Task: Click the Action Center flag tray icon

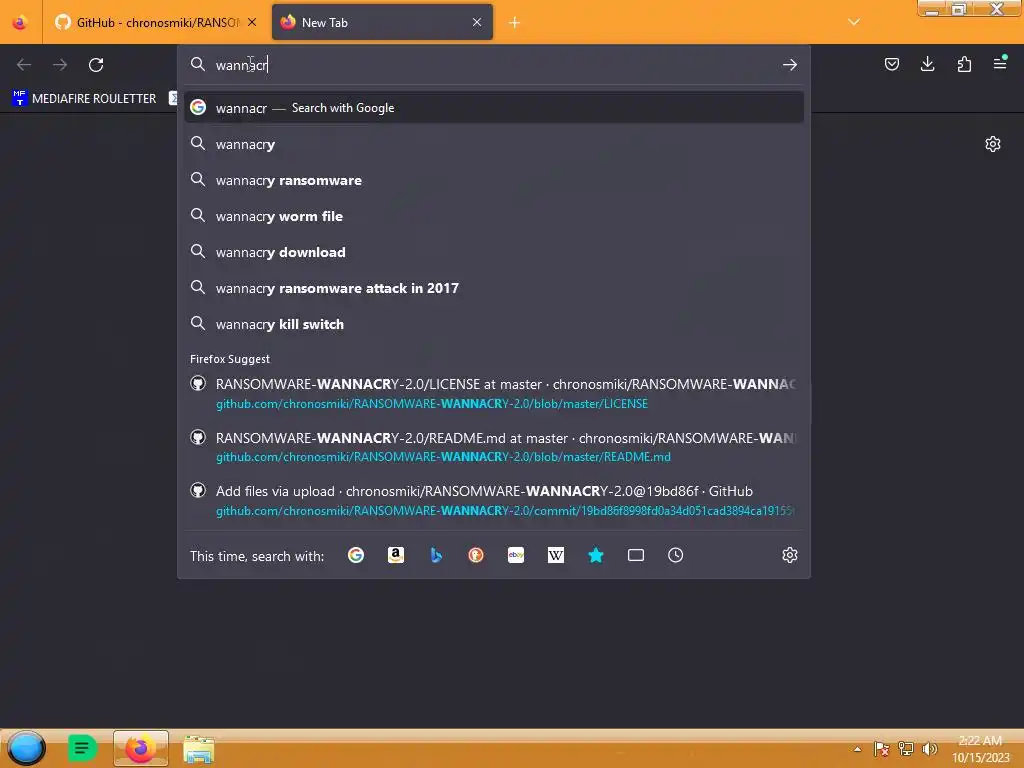Action: 881,749
